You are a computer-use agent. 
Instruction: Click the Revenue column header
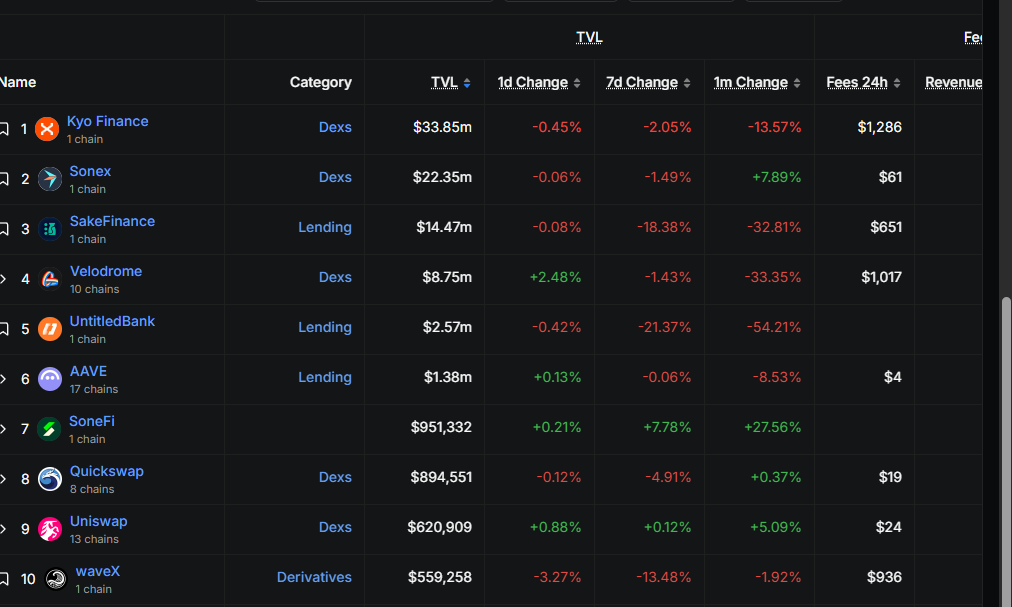pyautogui.click(x=953, y=83)
